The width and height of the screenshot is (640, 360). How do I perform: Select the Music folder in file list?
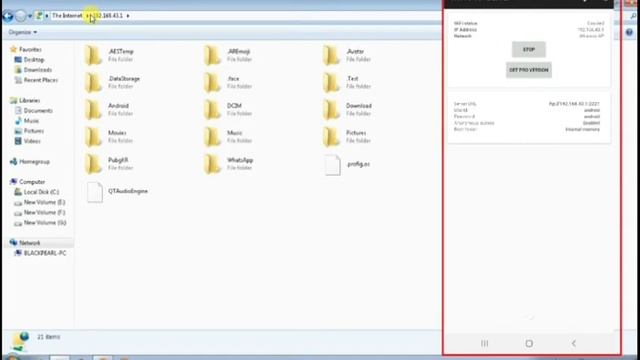click(x=228, y=136)
